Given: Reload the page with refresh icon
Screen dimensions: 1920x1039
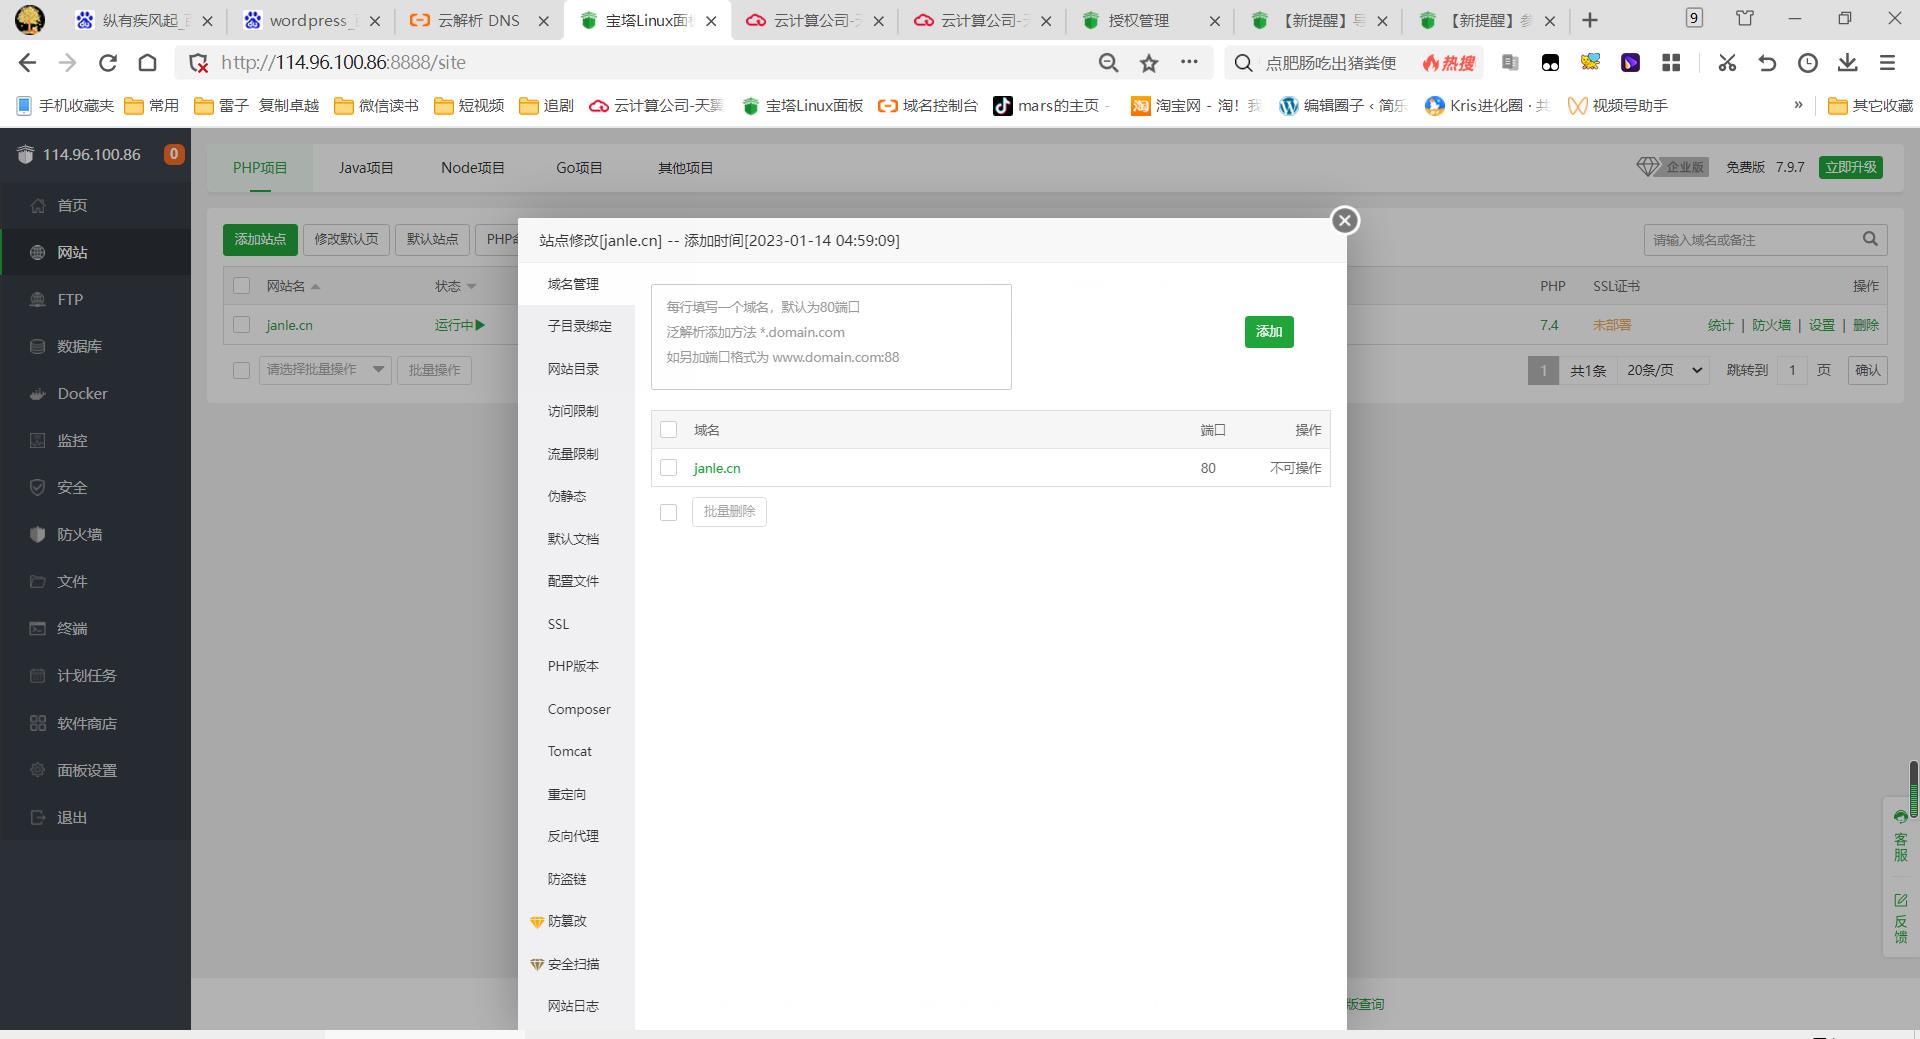Looking at the screenshot, I should click(x=108, y=63).
